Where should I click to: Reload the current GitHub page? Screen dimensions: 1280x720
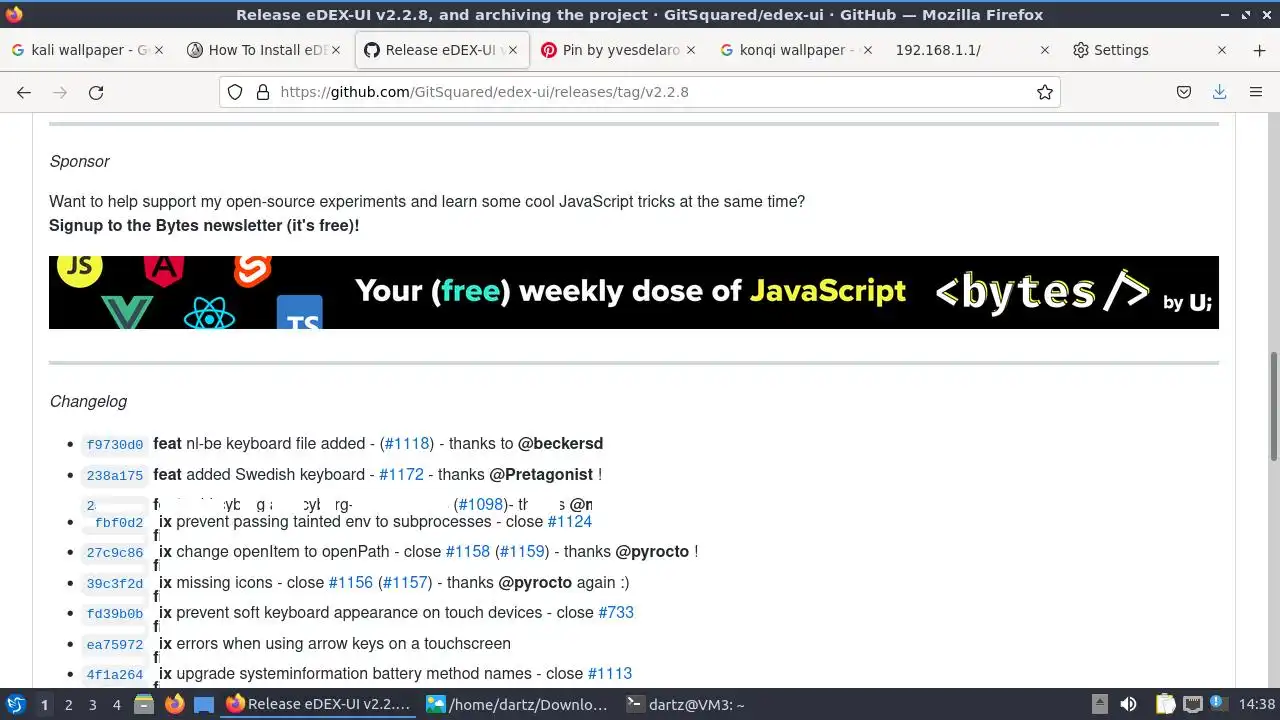point(96,92)
